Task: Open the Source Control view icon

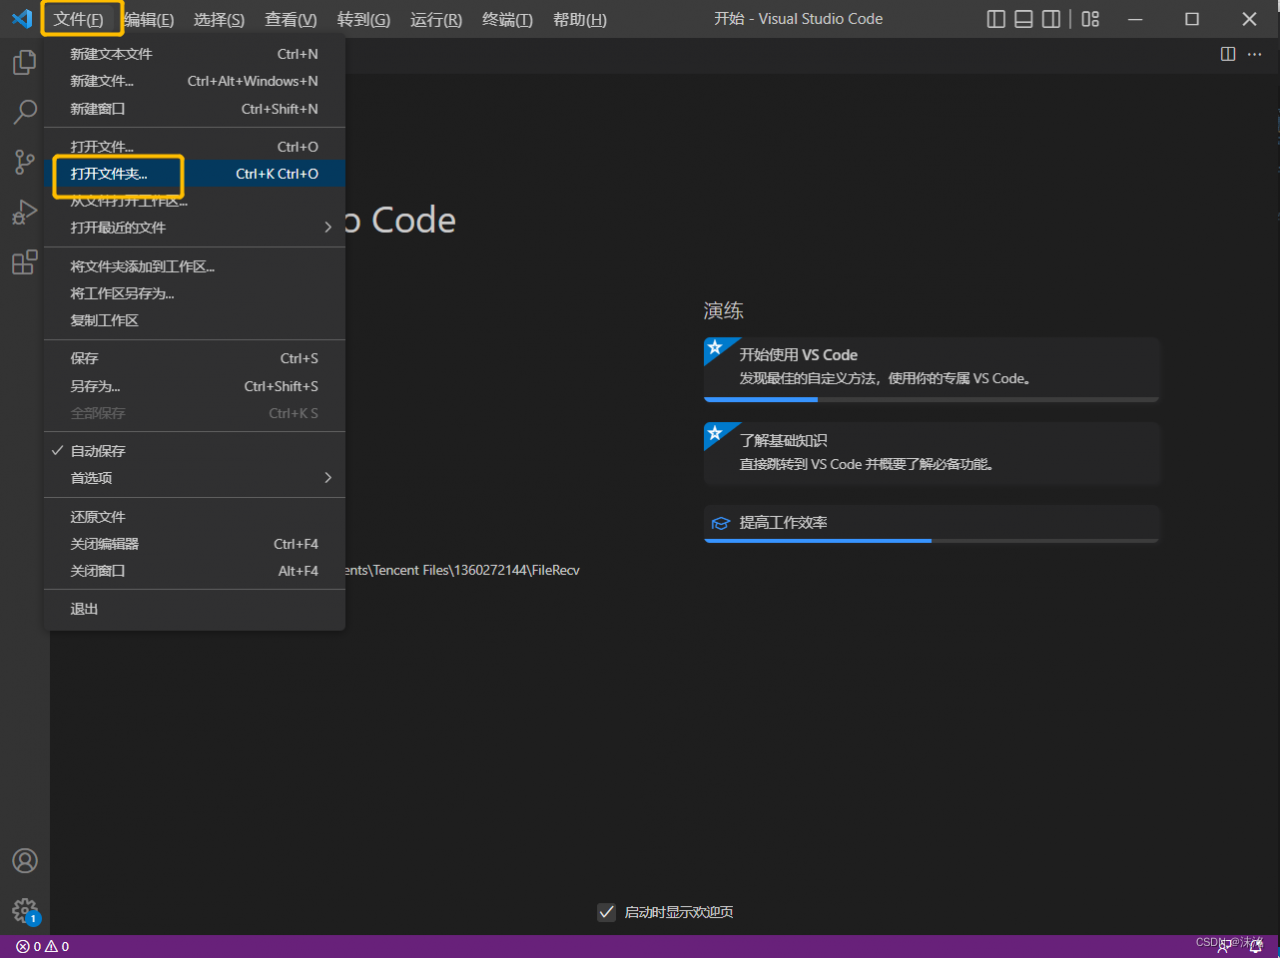Action: tap(24, 162)
